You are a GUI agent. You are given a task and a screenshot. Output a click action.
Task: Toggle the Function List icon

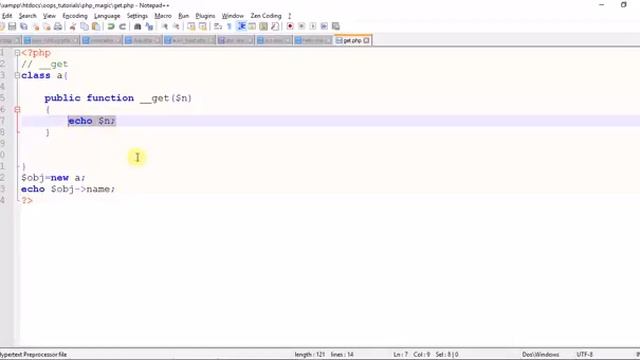coord(275,27)
